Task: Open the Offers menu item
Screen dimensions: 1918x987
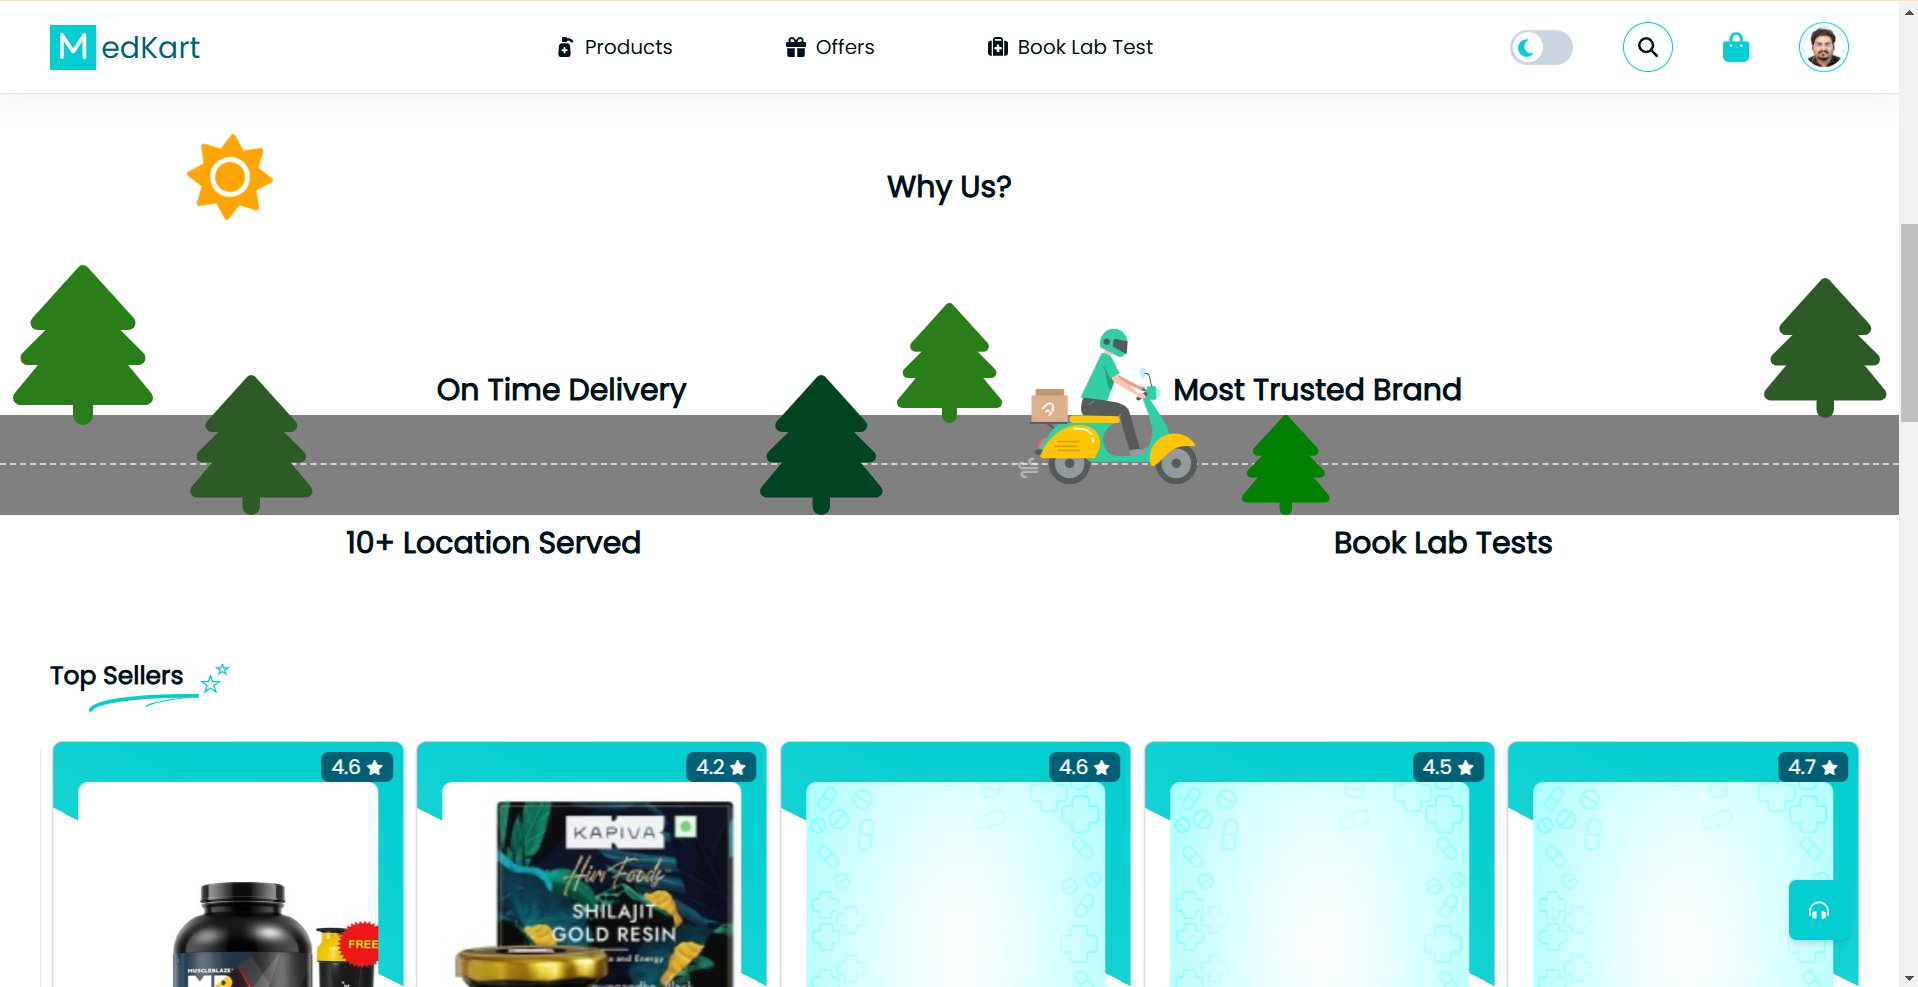Action: pos(830,47)
